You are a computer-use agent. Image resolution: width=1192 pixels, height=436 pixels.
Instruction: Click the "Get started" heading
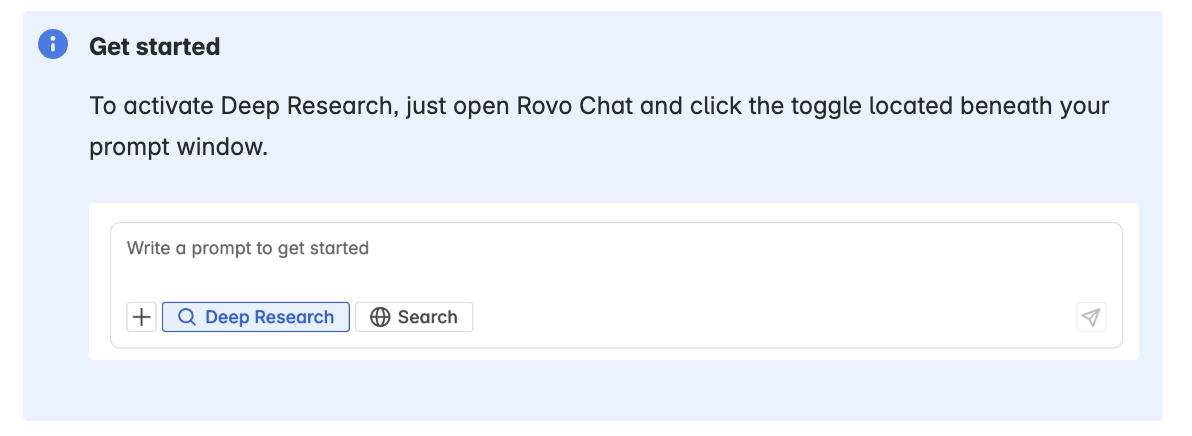154,46
